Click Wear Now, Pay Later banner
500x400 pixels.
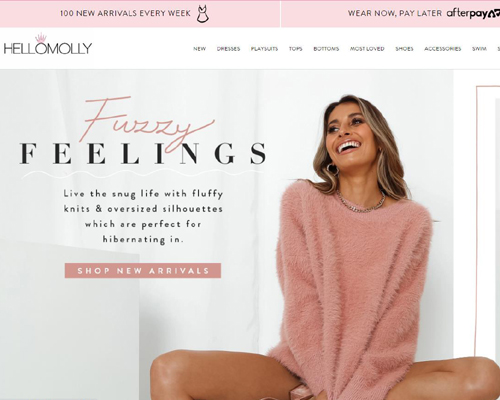[x=395, y=13]
